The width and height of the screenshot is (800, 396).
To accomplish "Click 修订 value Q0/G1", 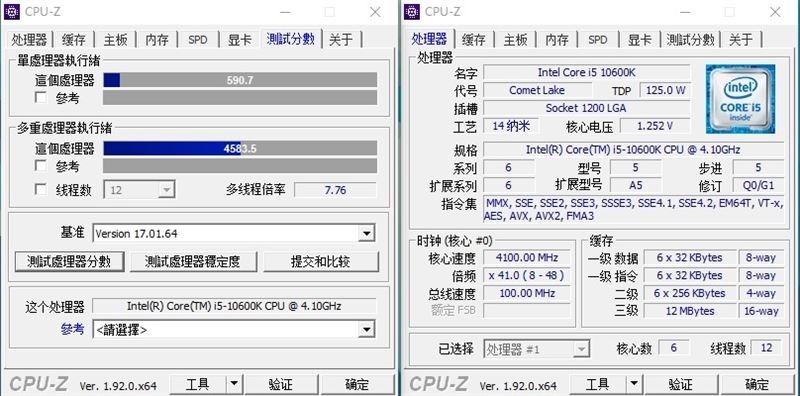I will 758,185.
